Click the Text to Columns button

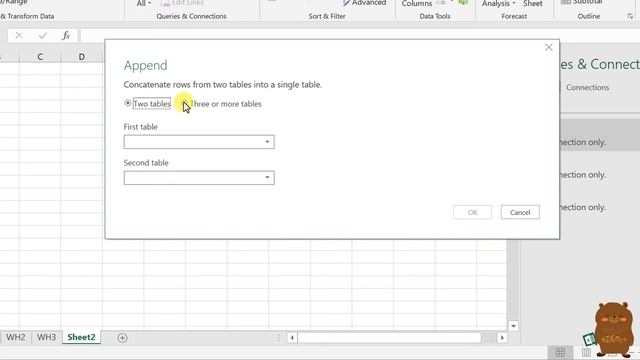click(x=417, y=4)
